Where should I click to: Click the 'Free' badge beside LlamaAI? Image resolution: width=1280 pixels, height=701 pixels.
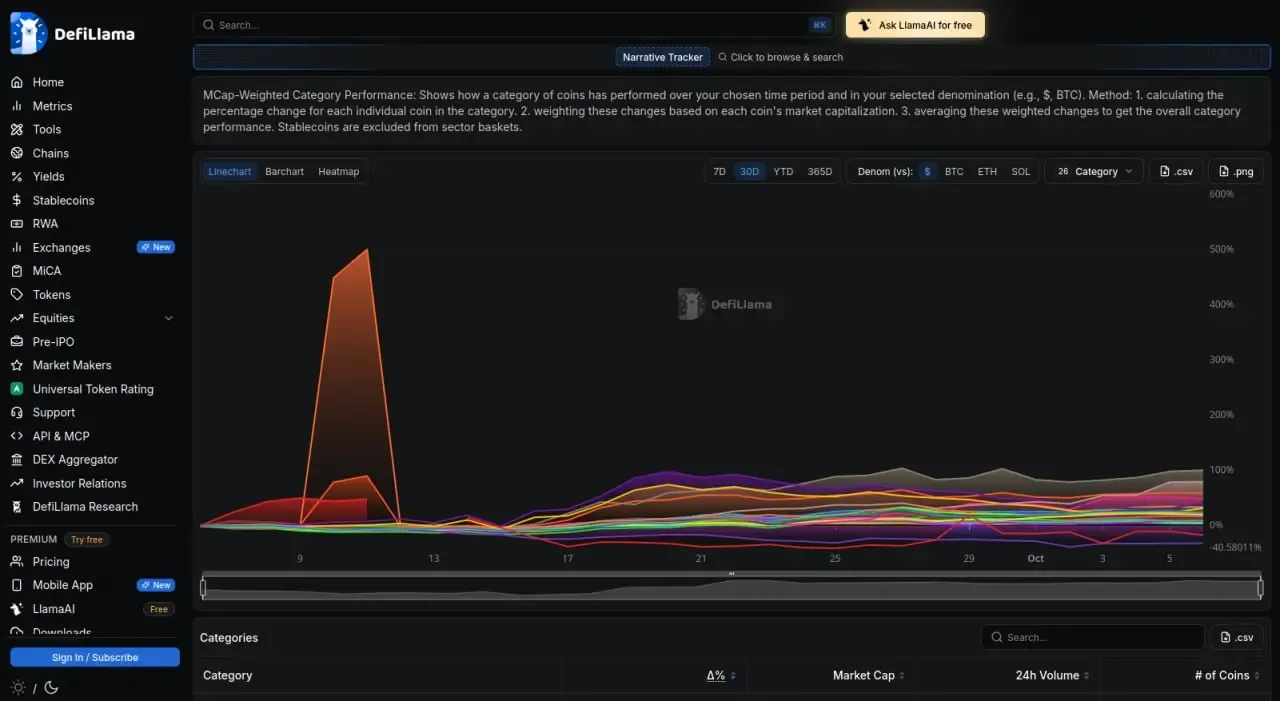[x=159, y=609]
